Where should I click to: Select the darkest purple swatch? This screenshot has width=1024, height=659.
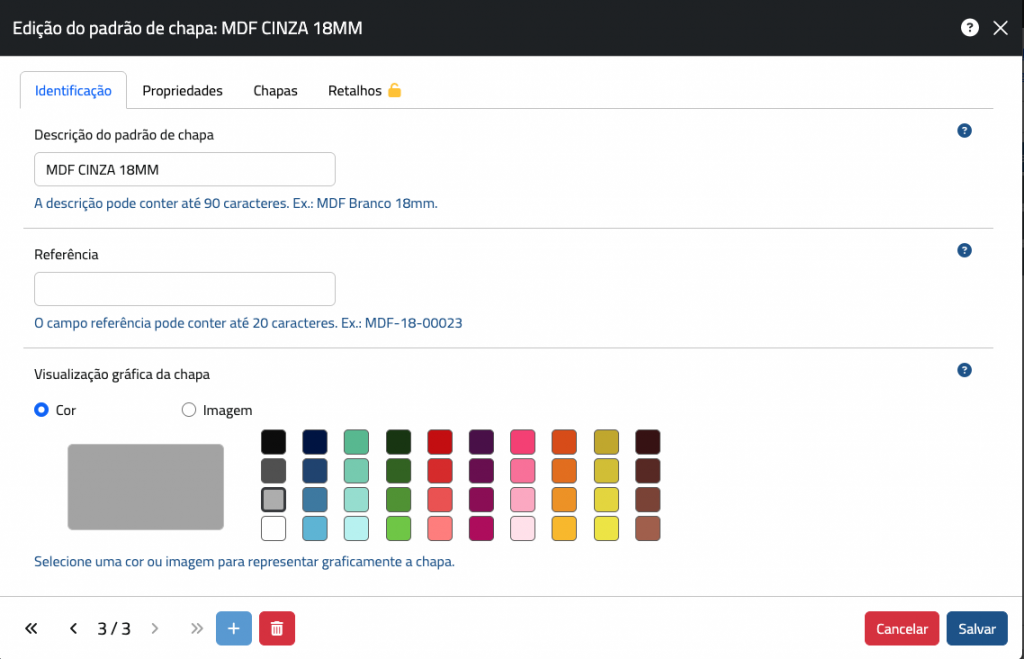(x=481, y=442)
